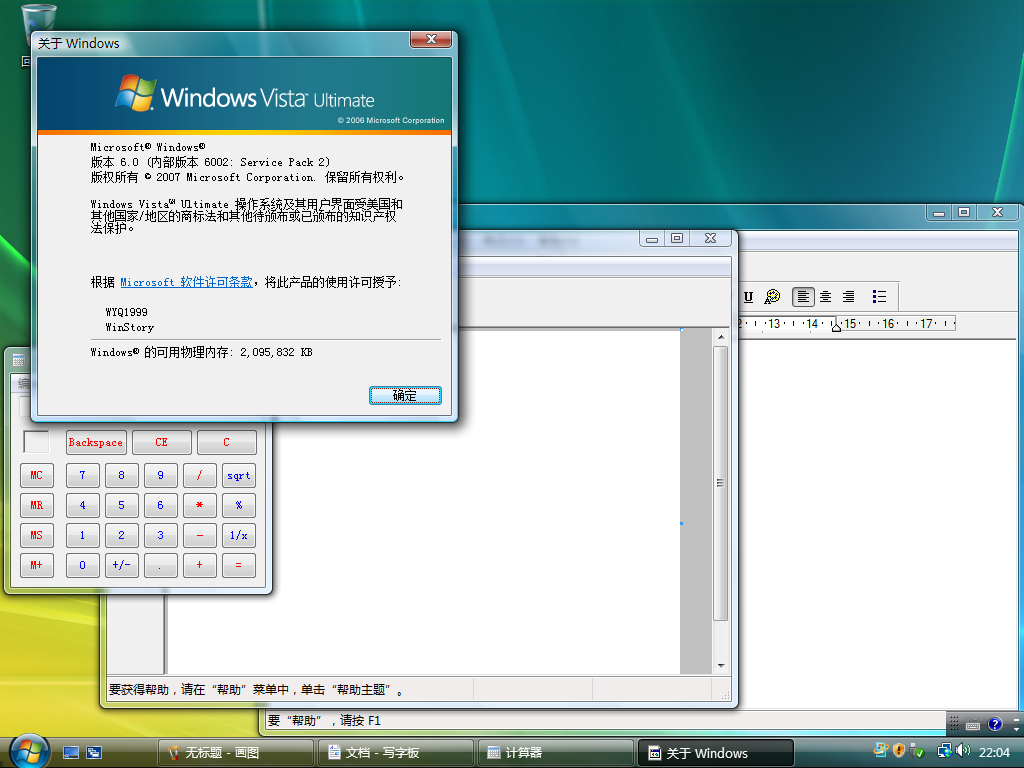Click the memory indicator box in Calculator
This screenshot has width=1024, height=768.
[37, 442]
